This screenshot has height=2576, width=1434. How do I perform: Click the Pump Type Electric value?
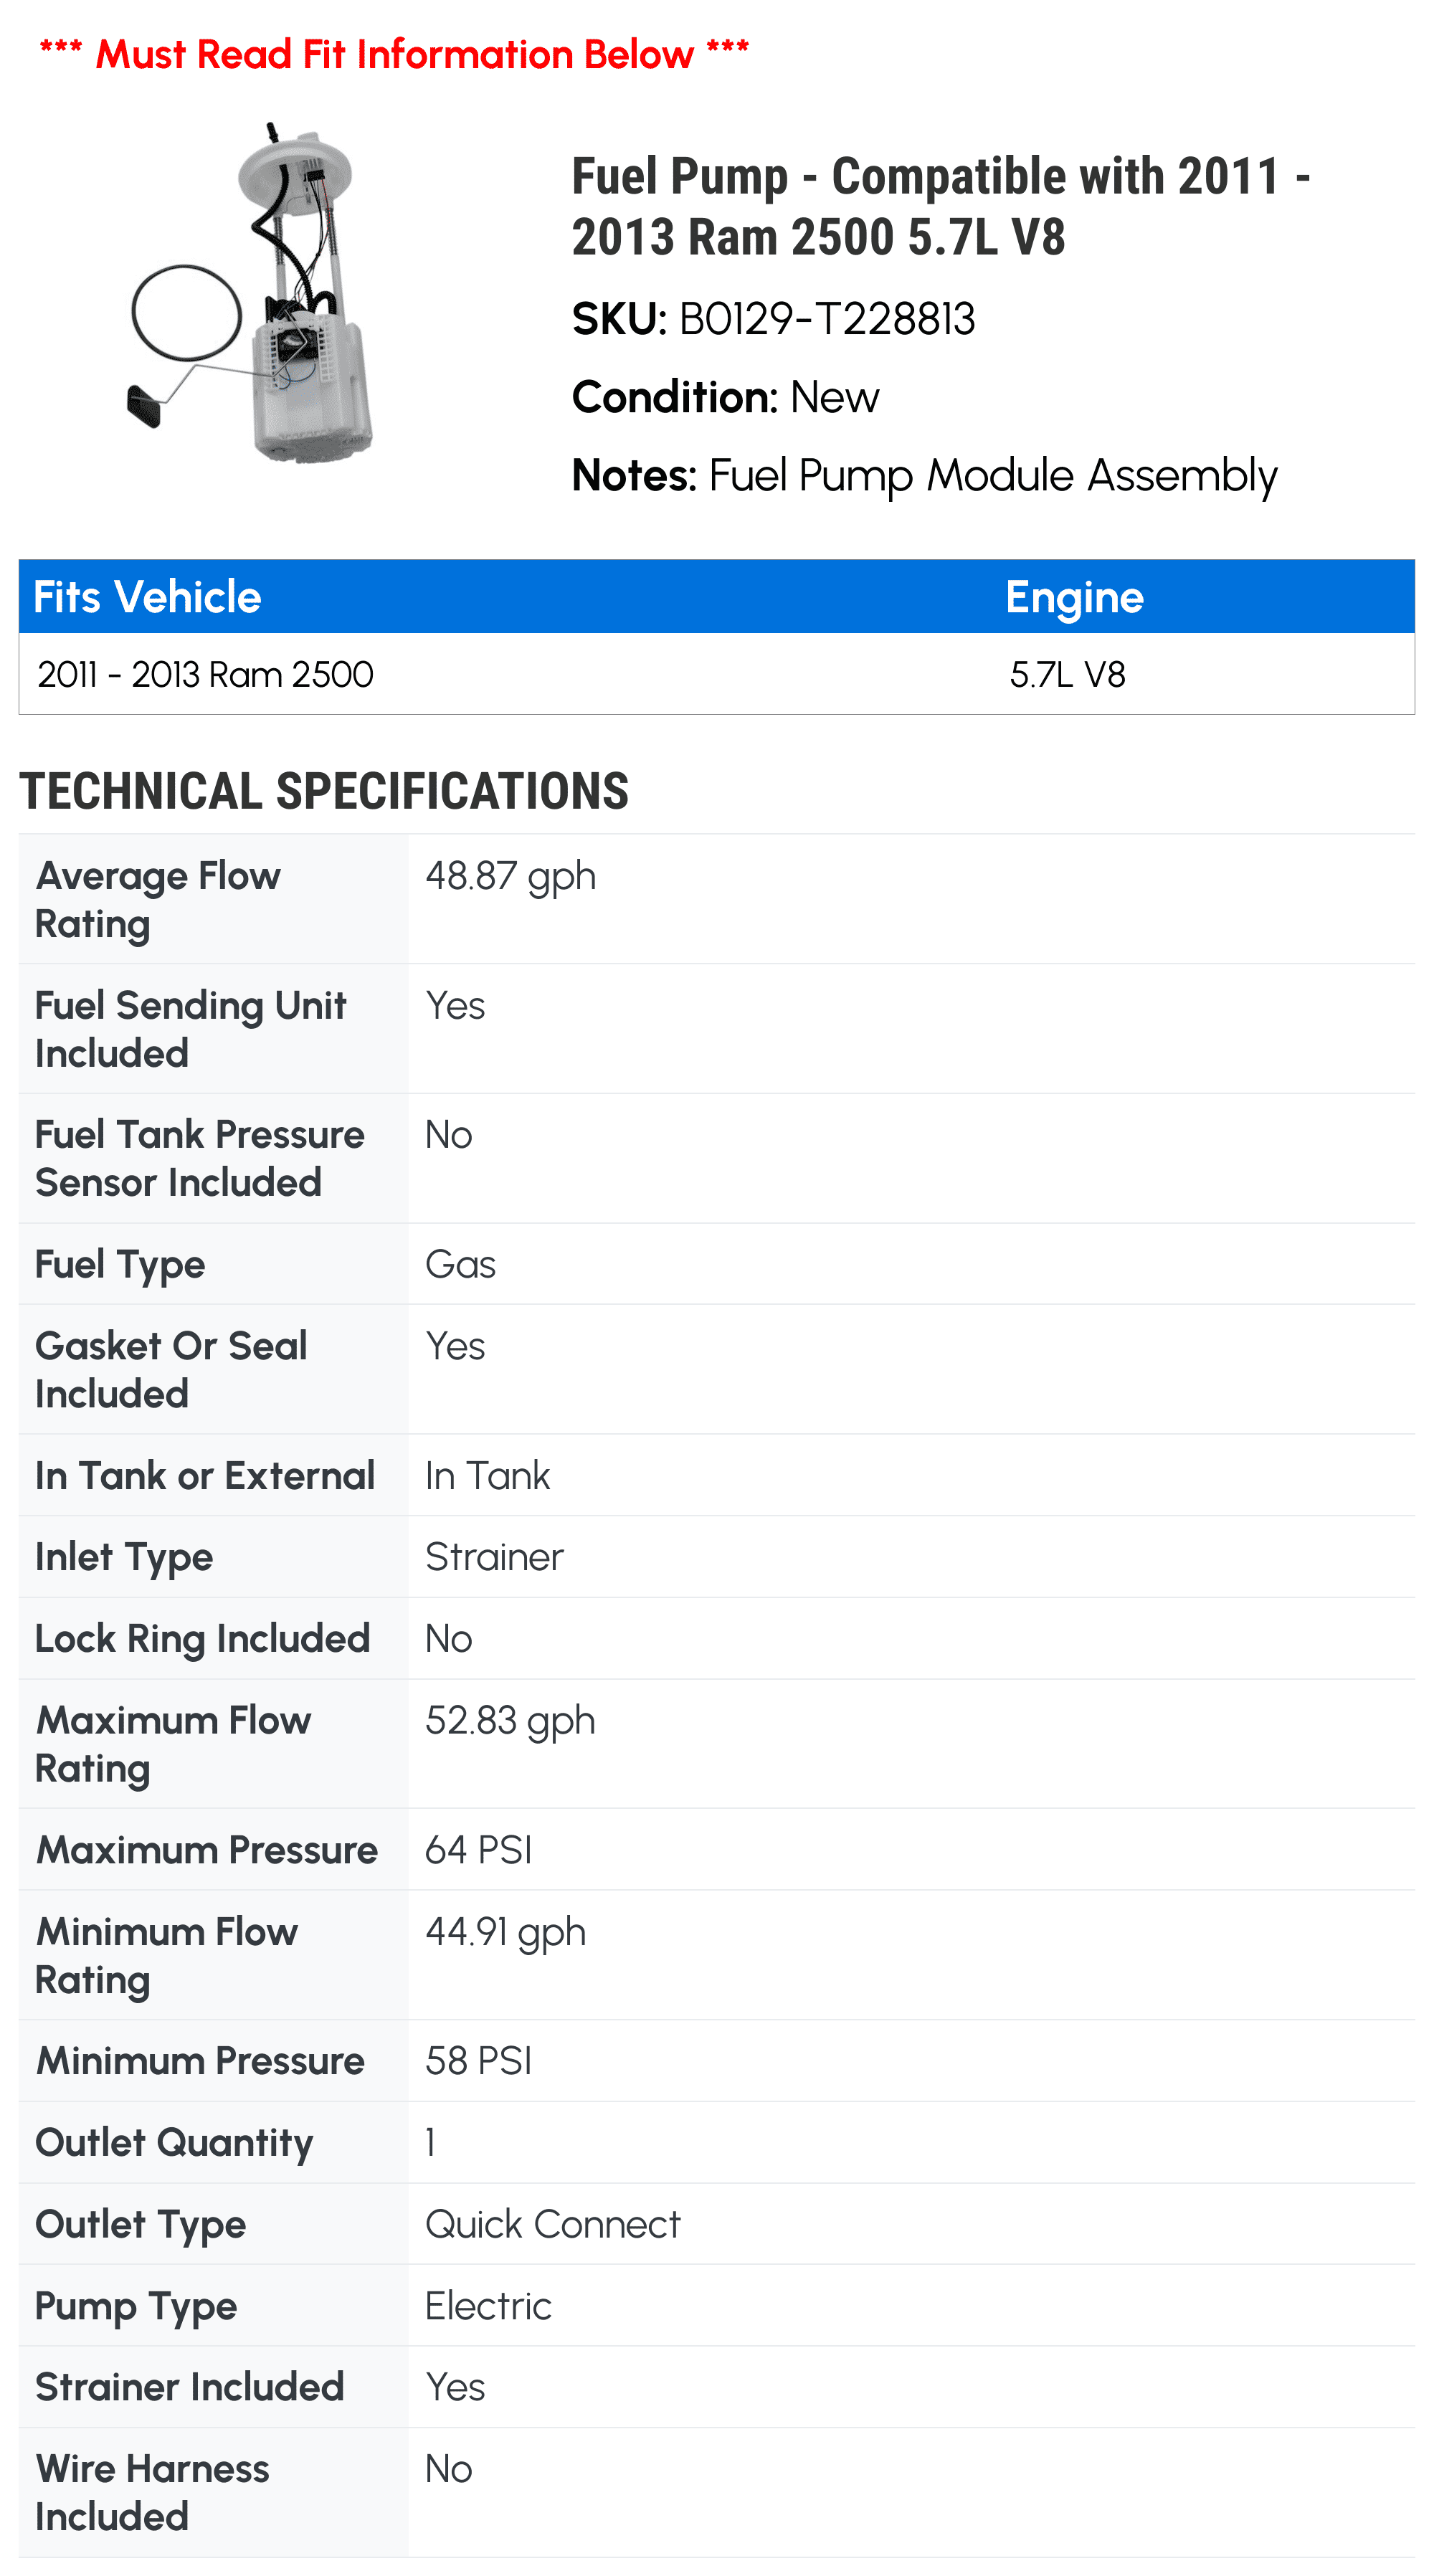[x=488, y=2306]
